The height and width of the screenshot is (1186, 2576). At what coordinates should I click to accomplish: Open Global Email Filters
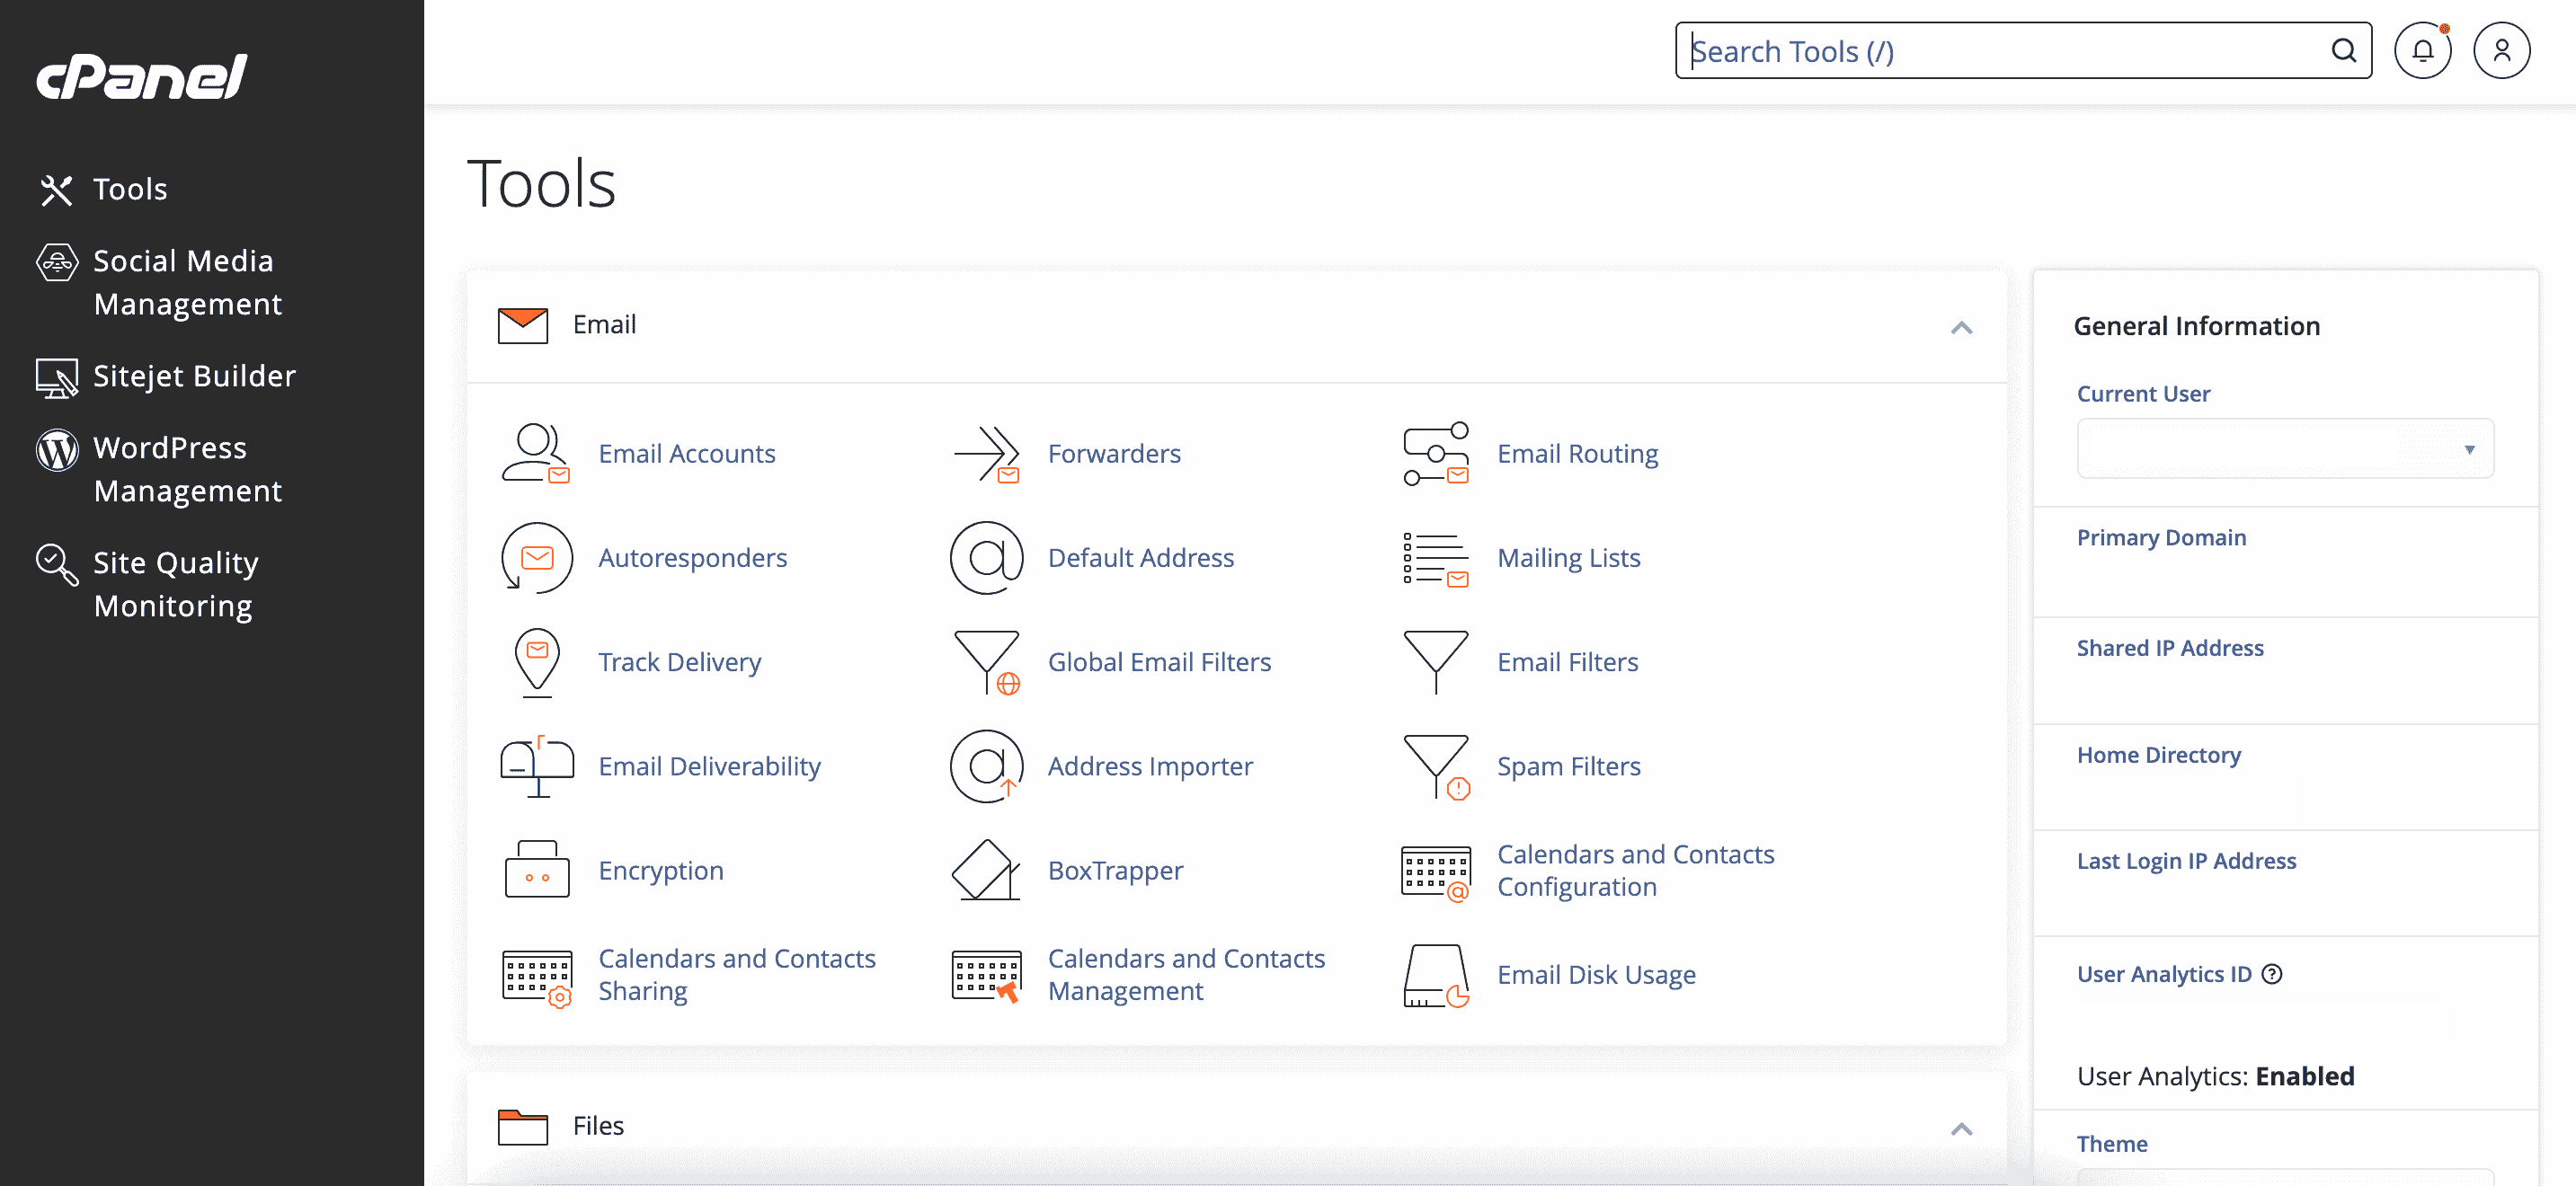[1160, 661]
